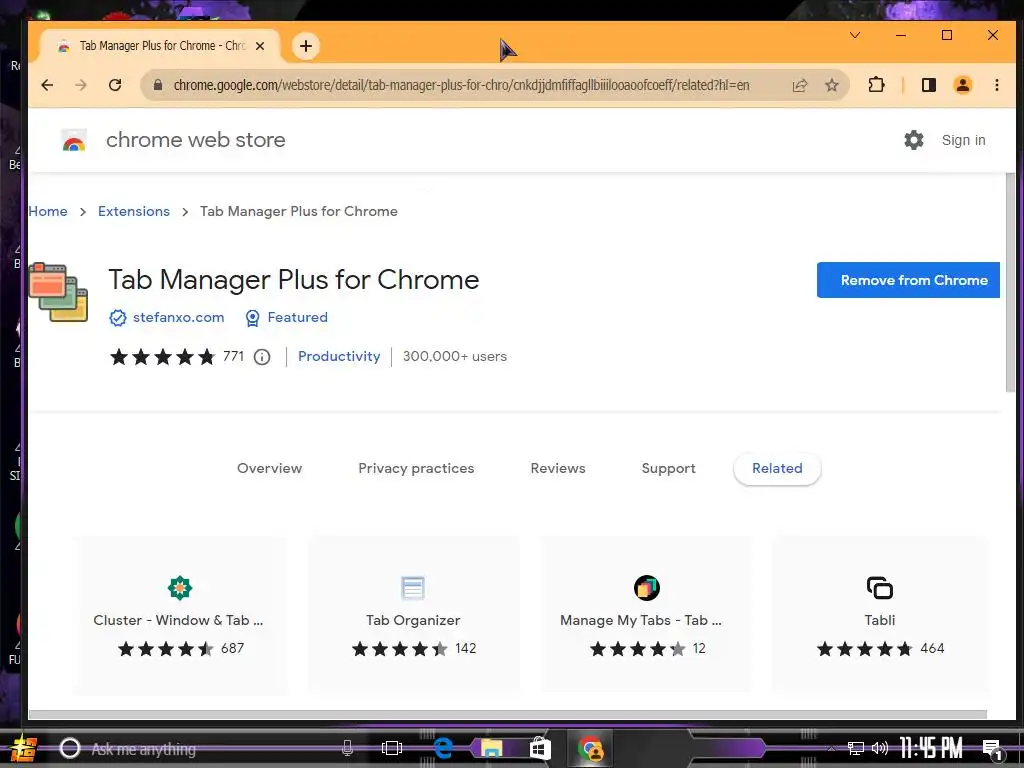Image resolution: width=1024 pixels, height=768 pixels.
Task: Click the 771 ratings star row
Action: 162,357
